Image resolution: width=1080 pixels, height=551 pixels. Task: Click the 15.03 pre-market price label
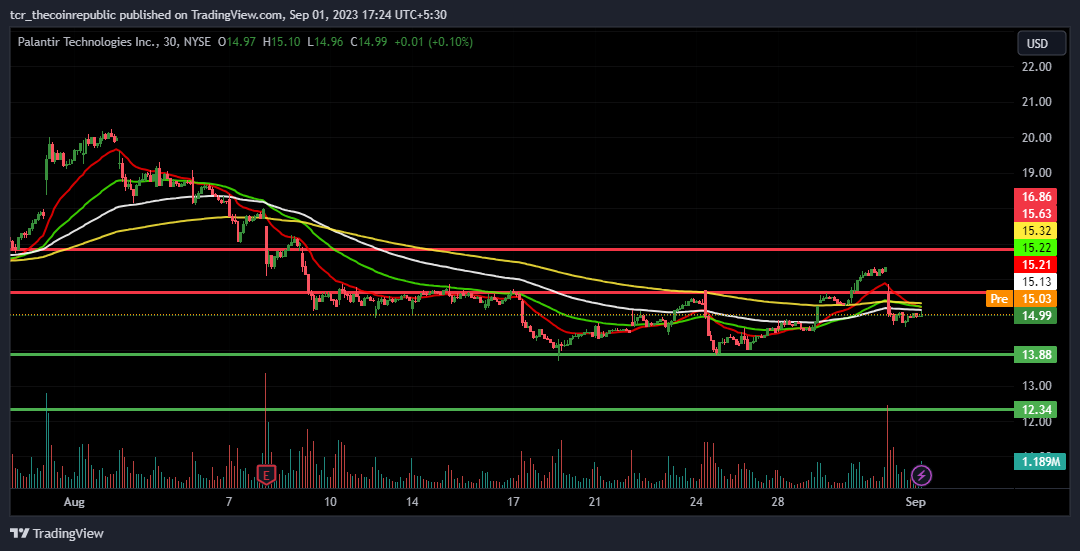[1035, 298]
